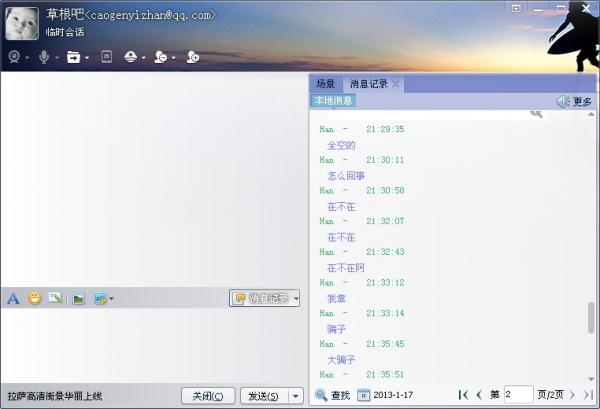Click the speaker icon beside 更多
Screen dimensions: 600x409
pos(562,101)
